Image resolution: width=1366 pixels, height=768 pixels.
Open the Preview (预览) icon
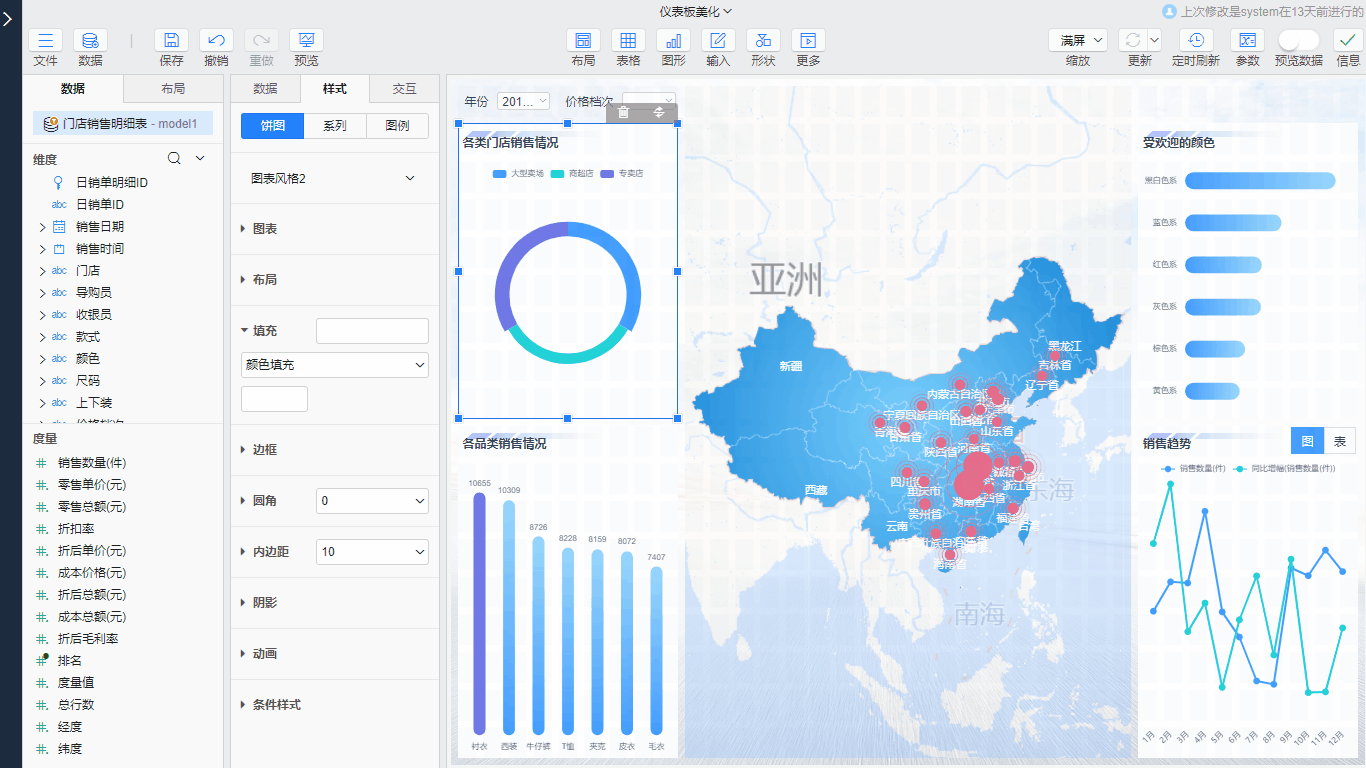(x=306, y=41)
